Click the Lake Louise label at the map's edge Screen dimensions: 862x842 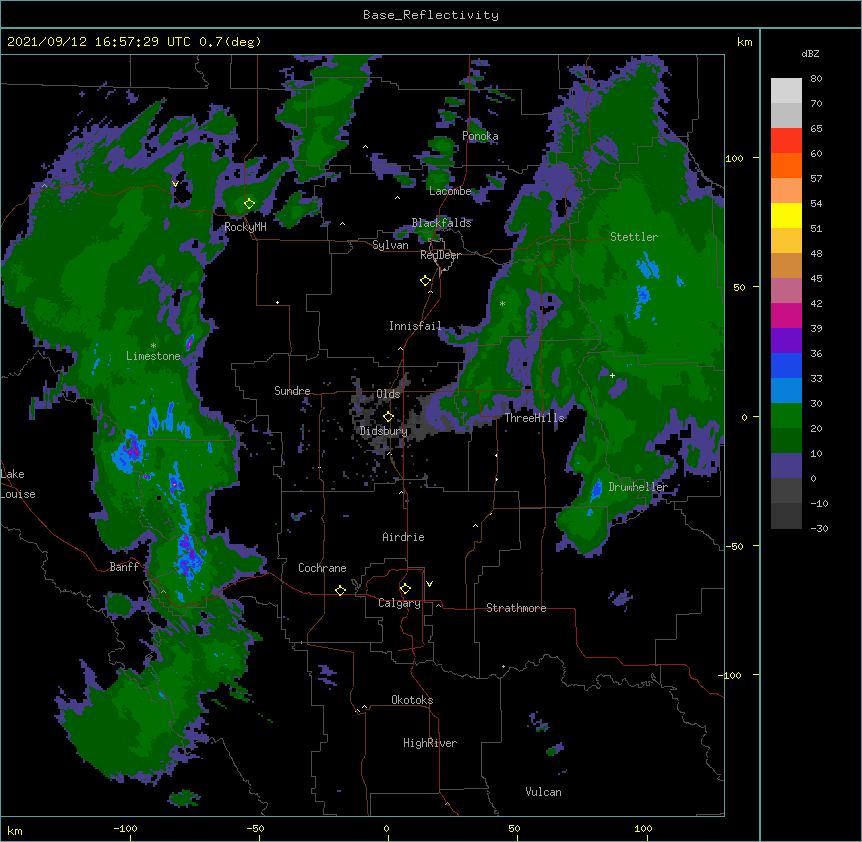pyautogui.click(x=18, y=484)
